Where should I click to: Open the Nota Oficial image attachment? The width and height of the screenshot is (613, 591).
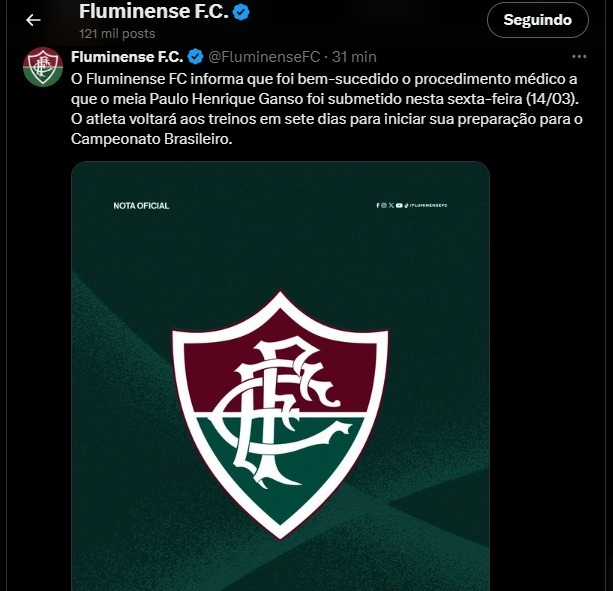tap(280, 376)
